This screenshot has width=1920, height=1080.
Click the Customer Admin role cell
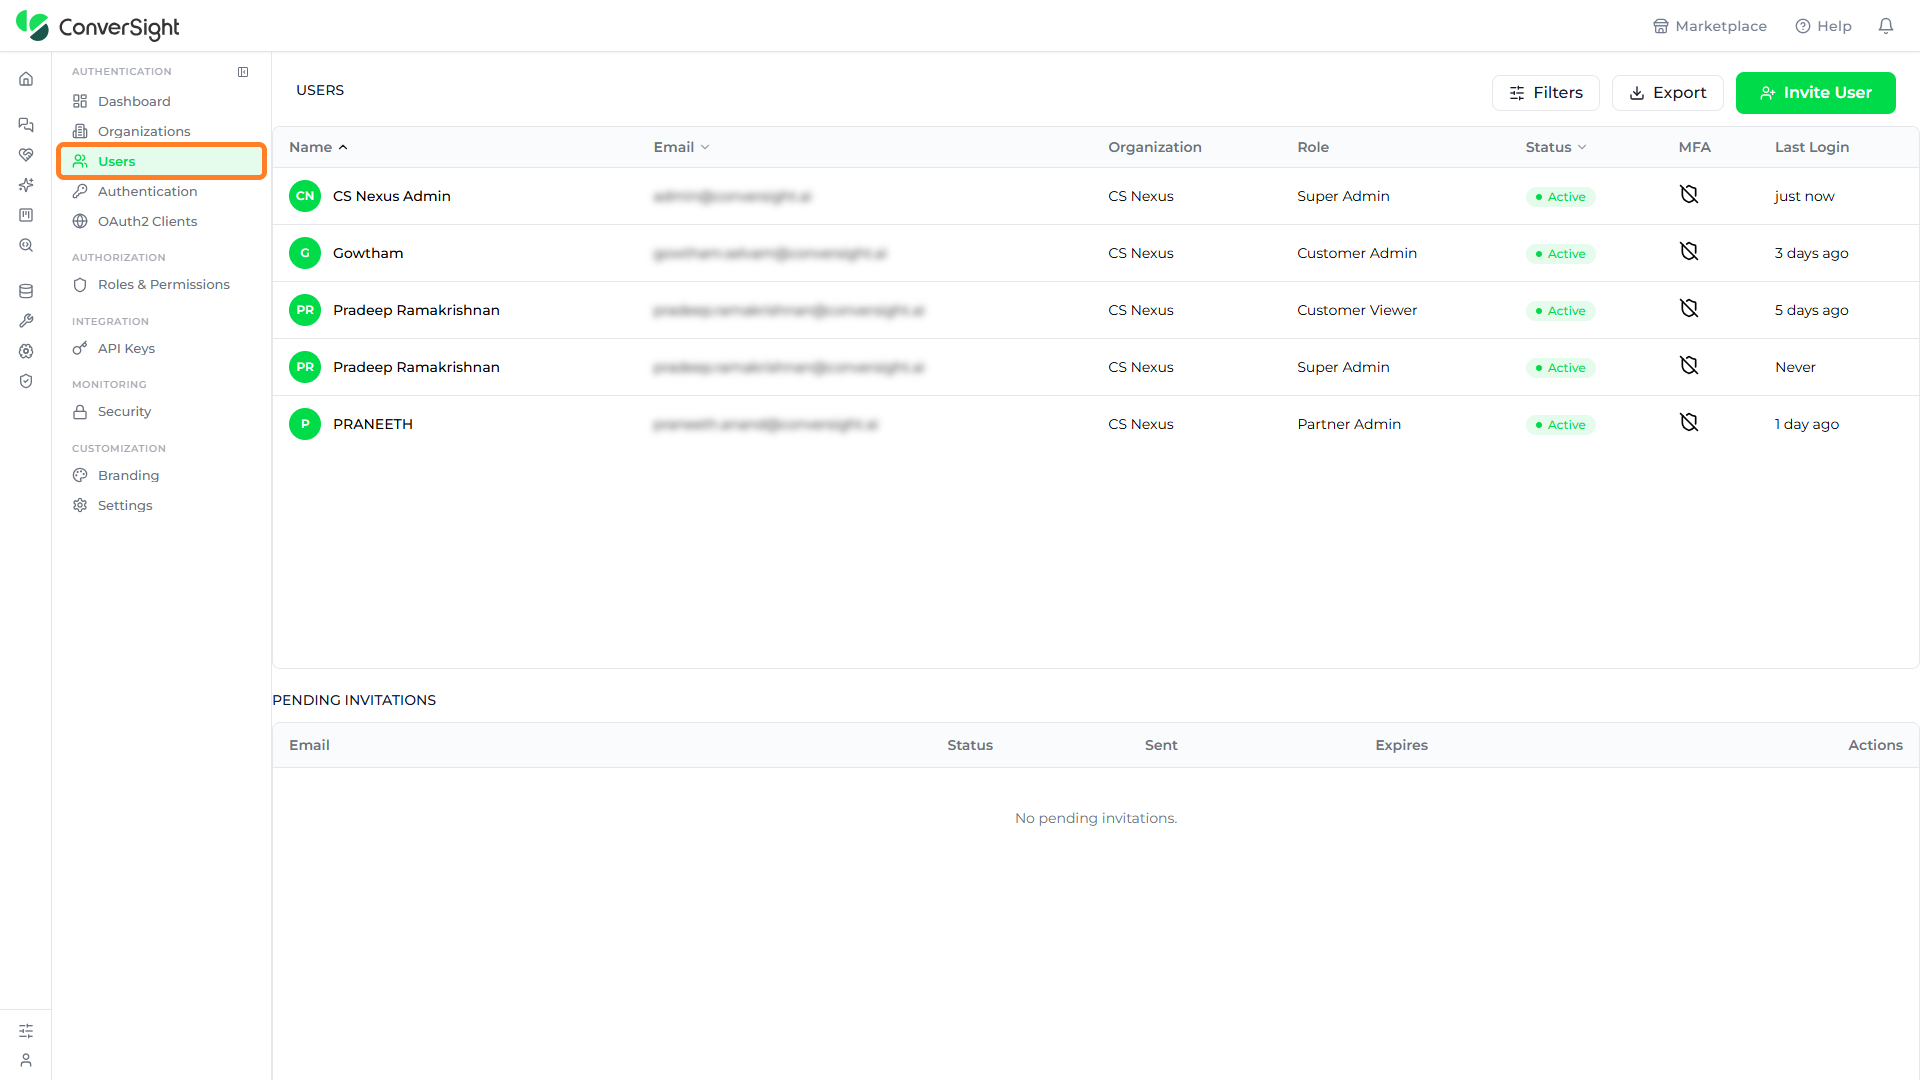[1357, 253]
